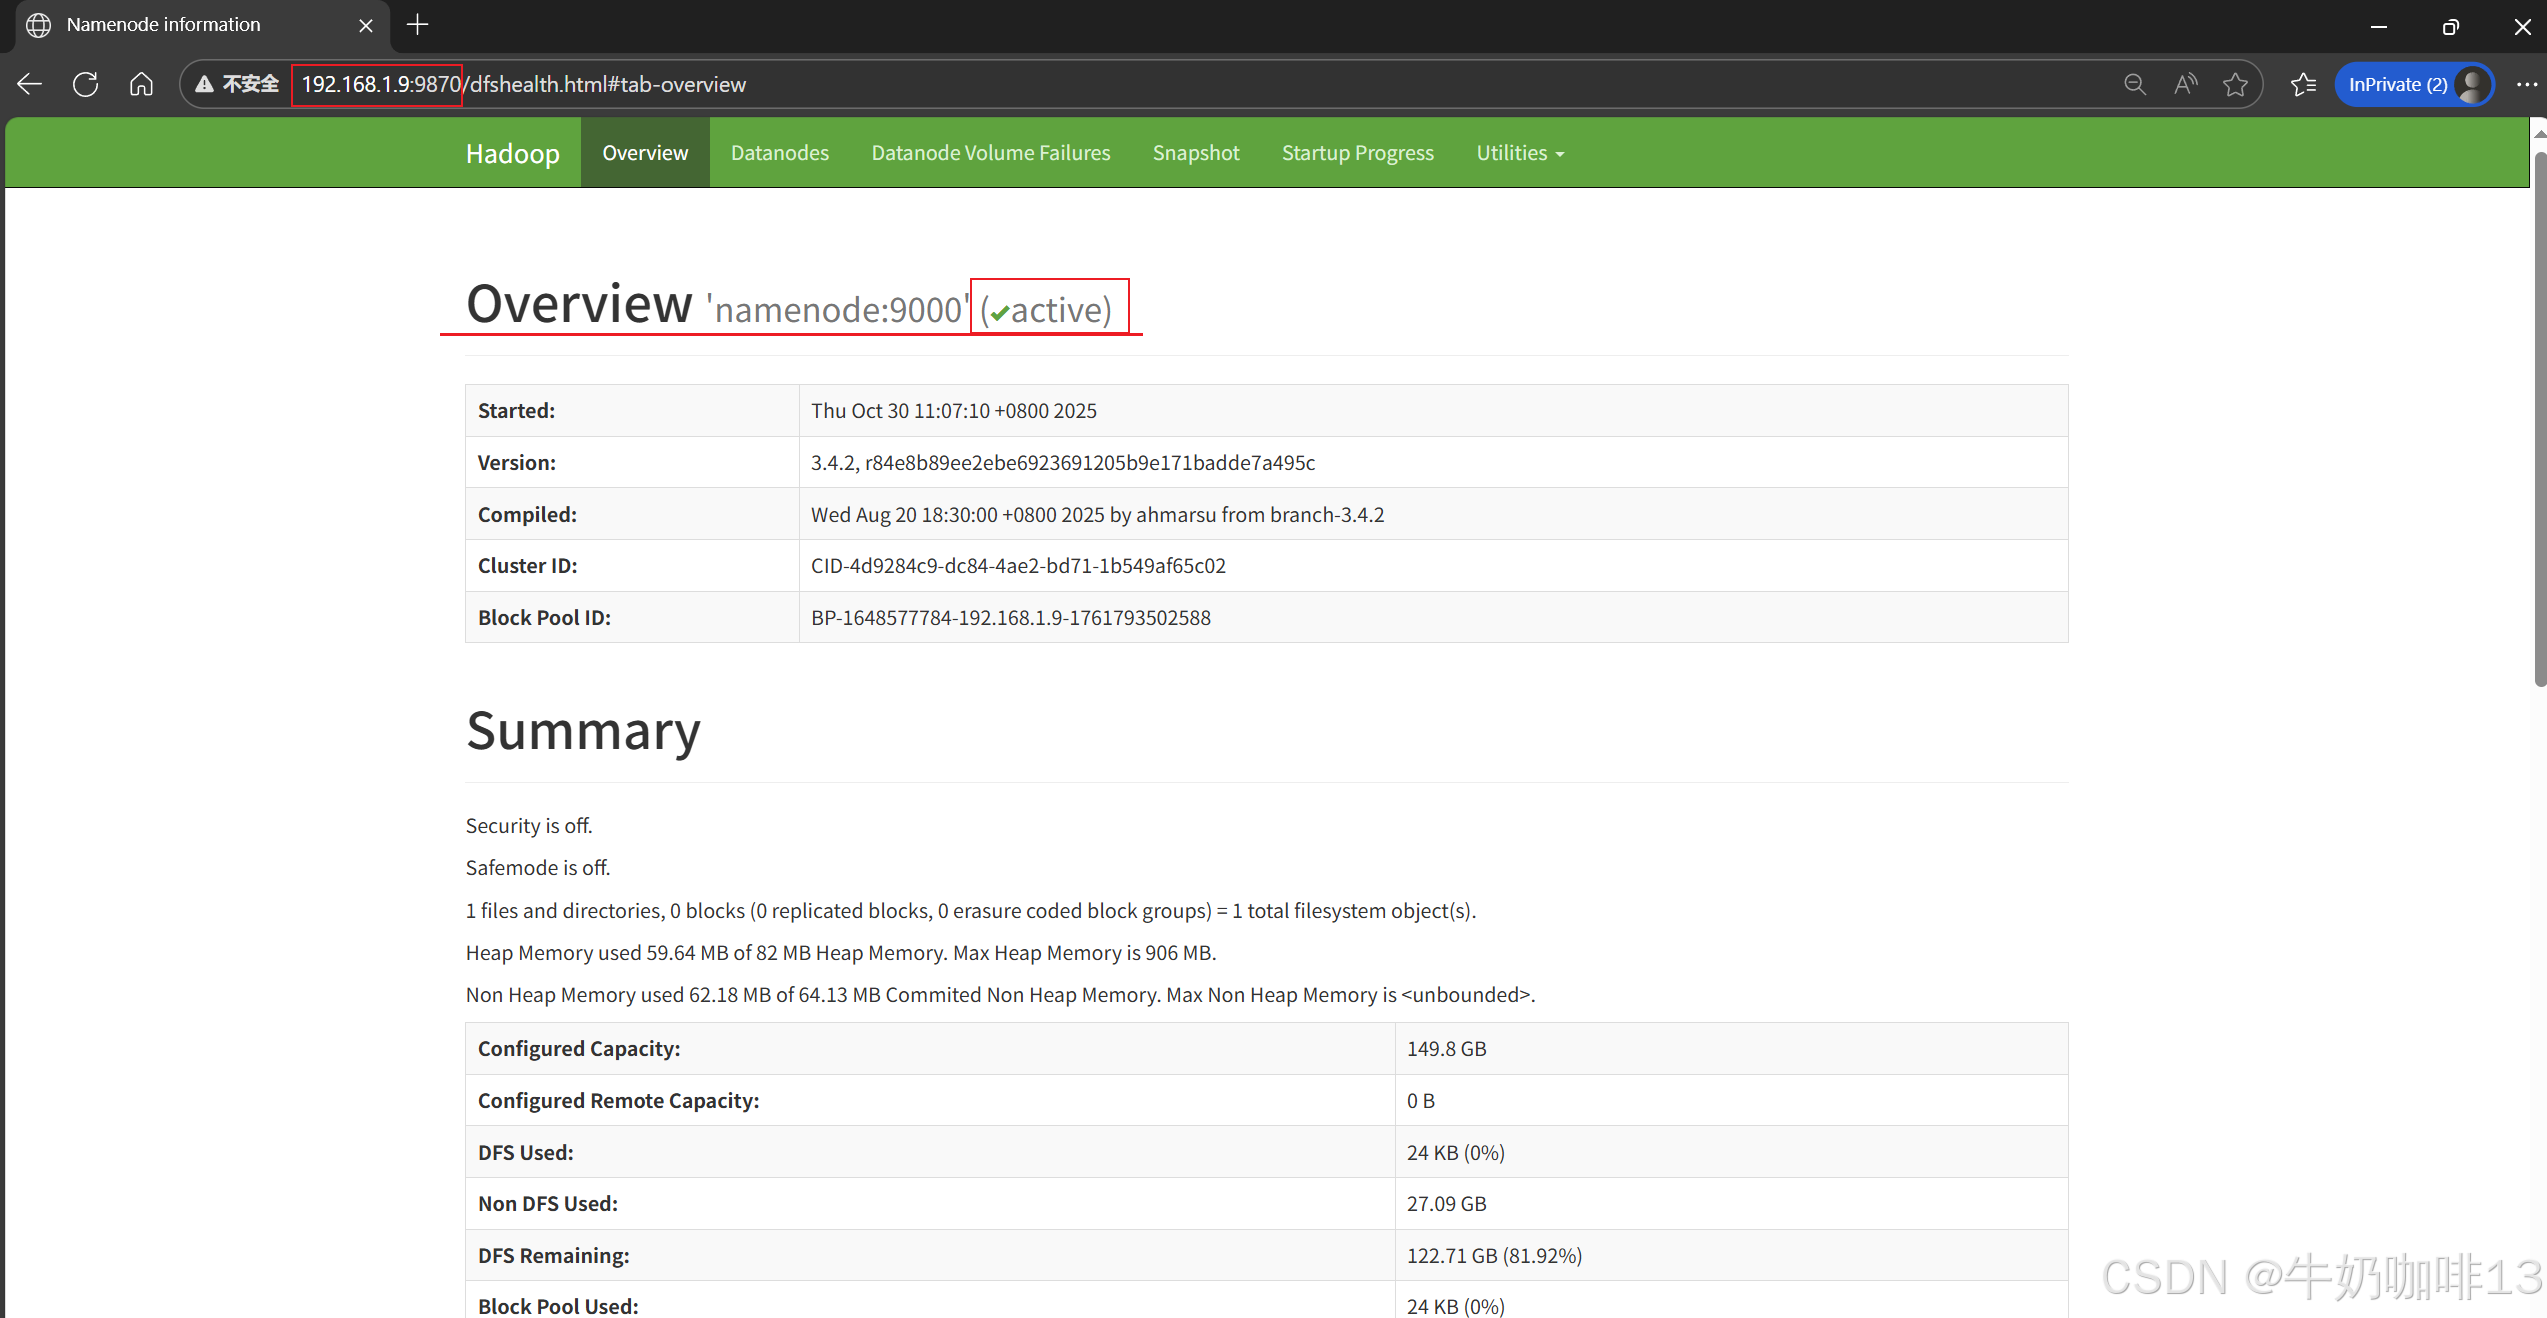
Task: Add this page to favorites
Action: pos(2235,84)
